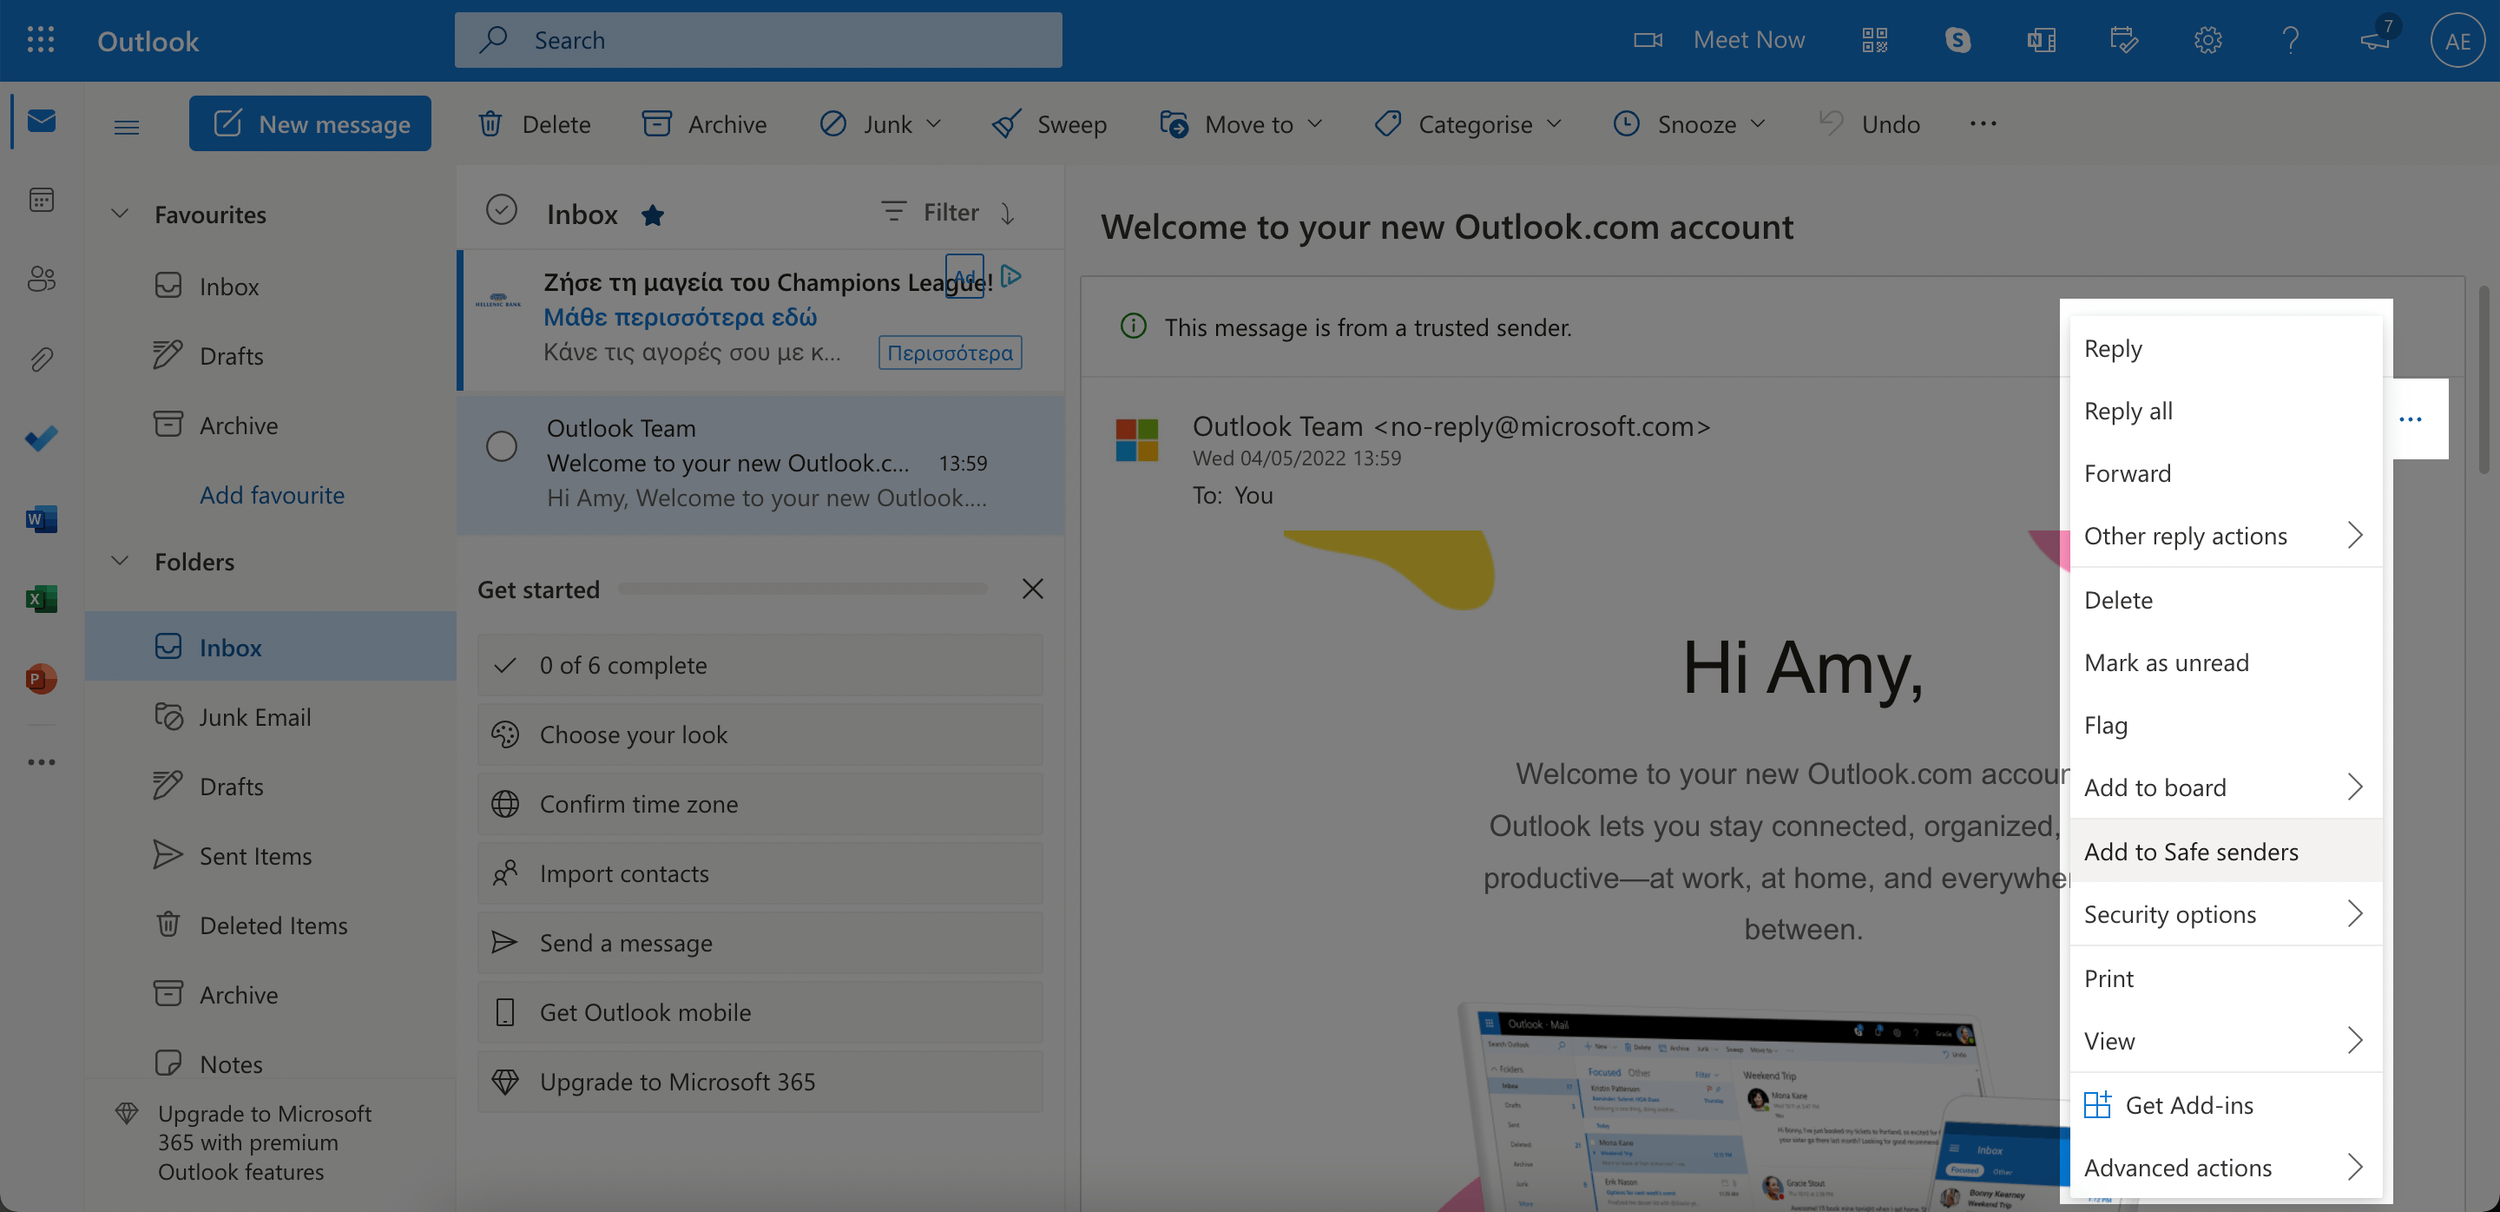Collapse the Favourites folder group
This screenshot has height=1212, width=2500.
(x=120, y=214)
